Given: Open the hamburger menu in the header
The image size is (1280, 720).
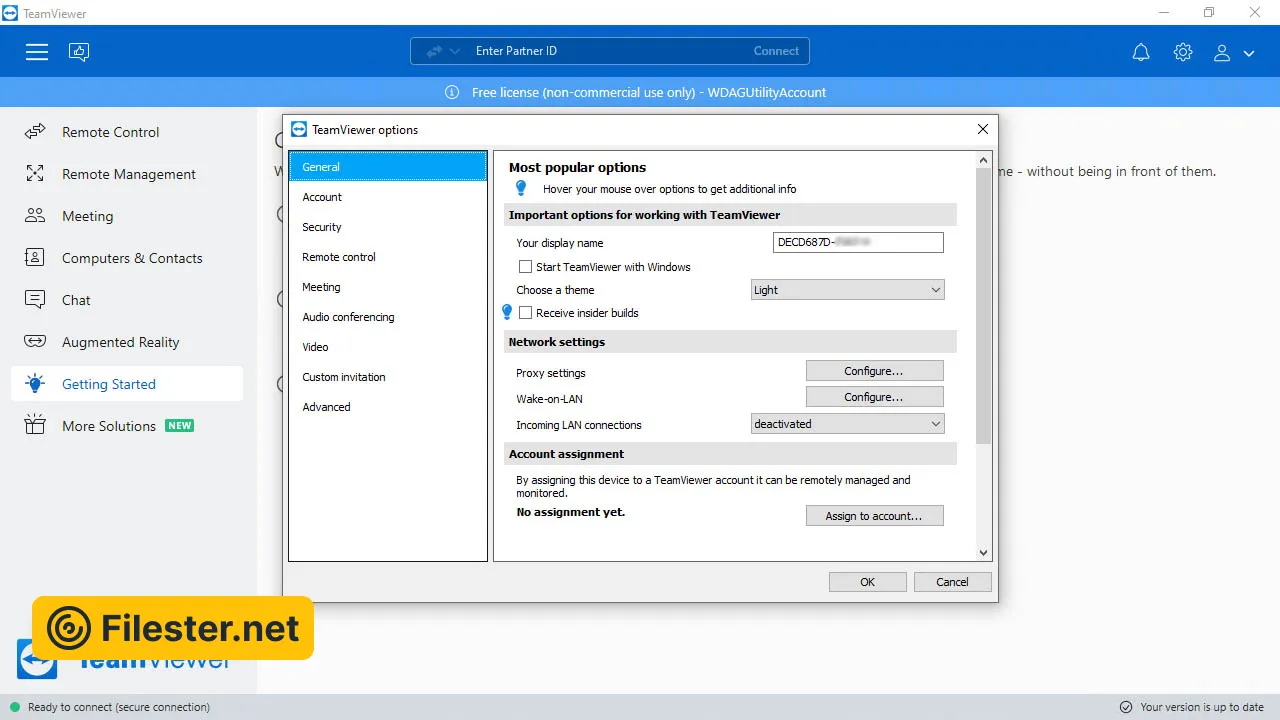Looking at the screenshot, I should pos(37,52).
